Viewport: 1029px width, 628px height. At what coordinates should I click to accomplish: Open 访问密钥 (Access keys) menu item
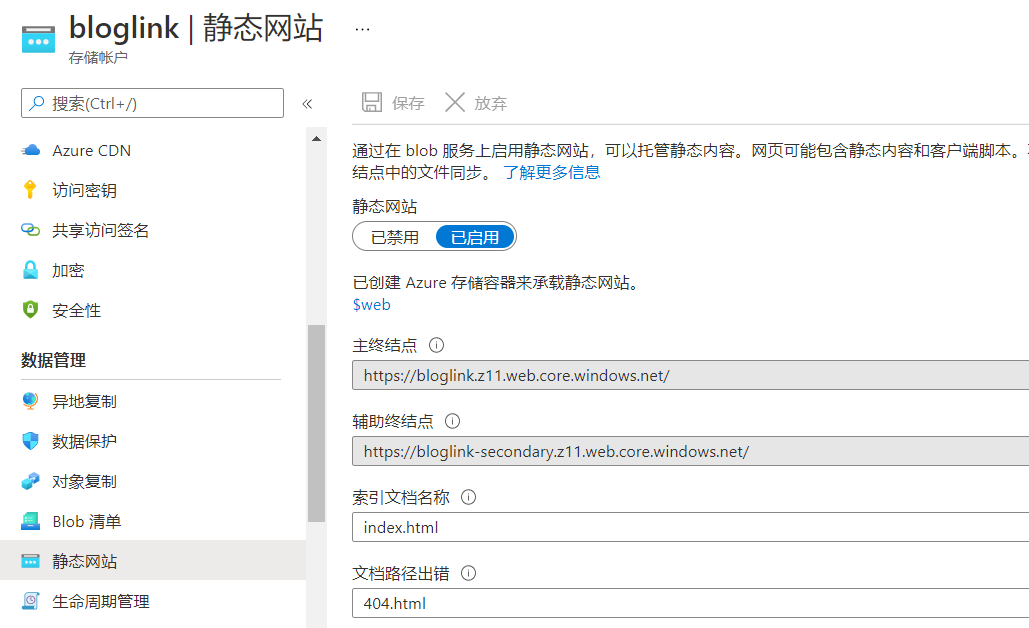click(x=153, y=190)
